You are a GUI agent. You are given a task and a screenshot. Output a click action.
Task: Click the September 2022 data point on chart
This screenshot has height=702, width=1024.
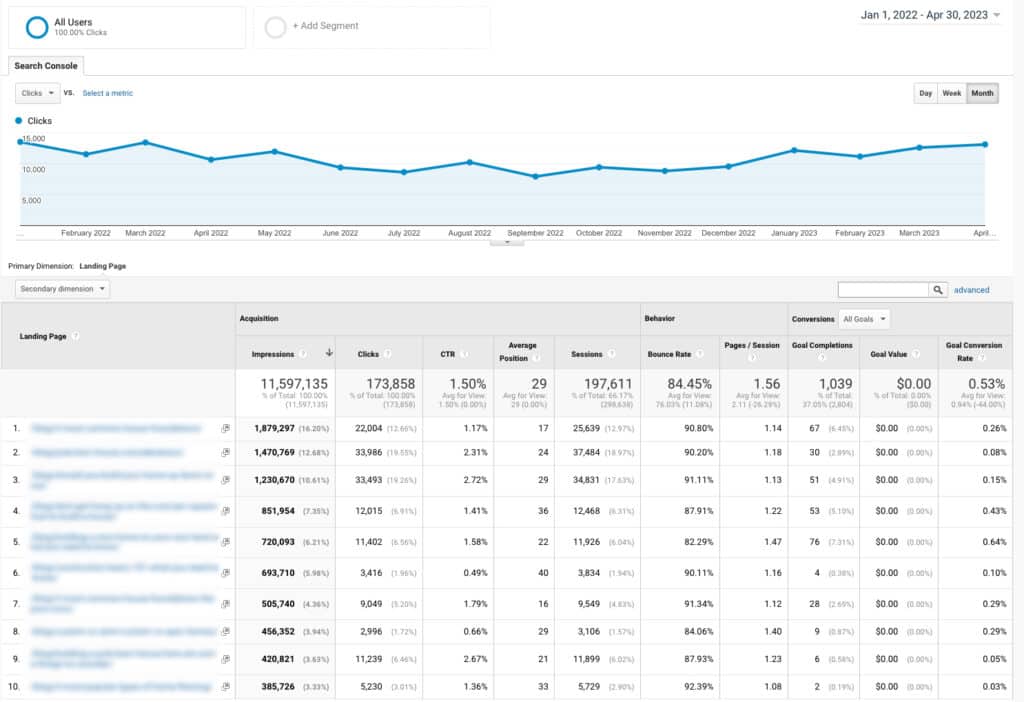(x=536, y=176)
